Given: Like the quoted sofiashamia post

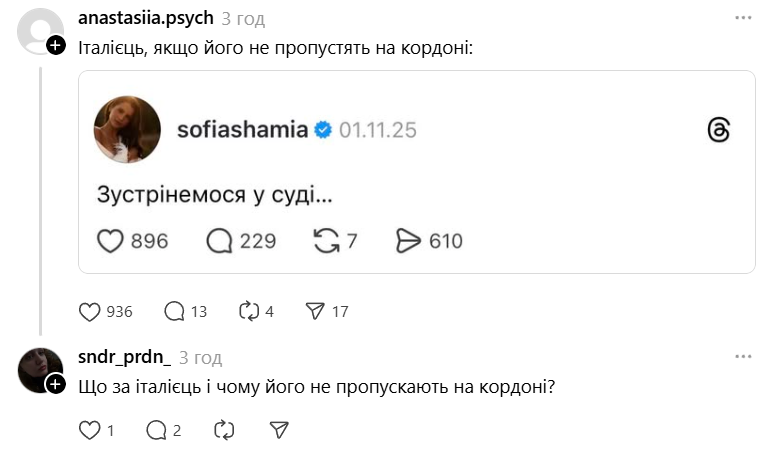Looking at the screenshot, I should 109,240.
